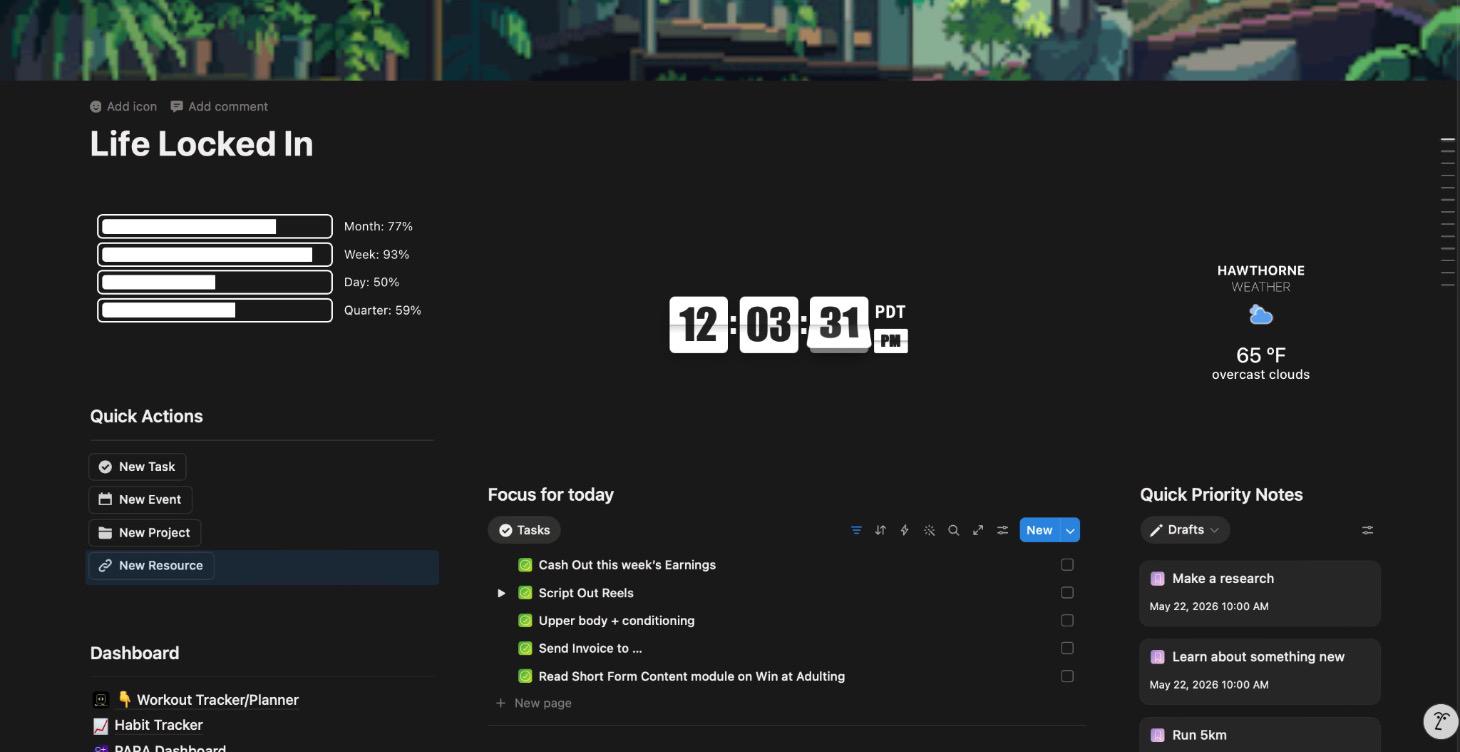The height and width of the screenshot is (752, 1460).
Task: Check the Script Out Reels task checkbox
Action: tap(1067, 593)
